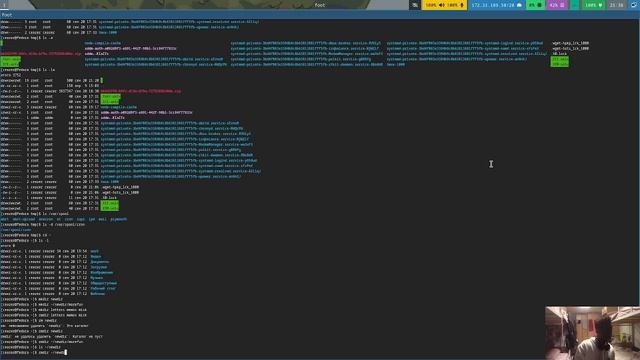Click the Видео directory entry

[96, 256]
